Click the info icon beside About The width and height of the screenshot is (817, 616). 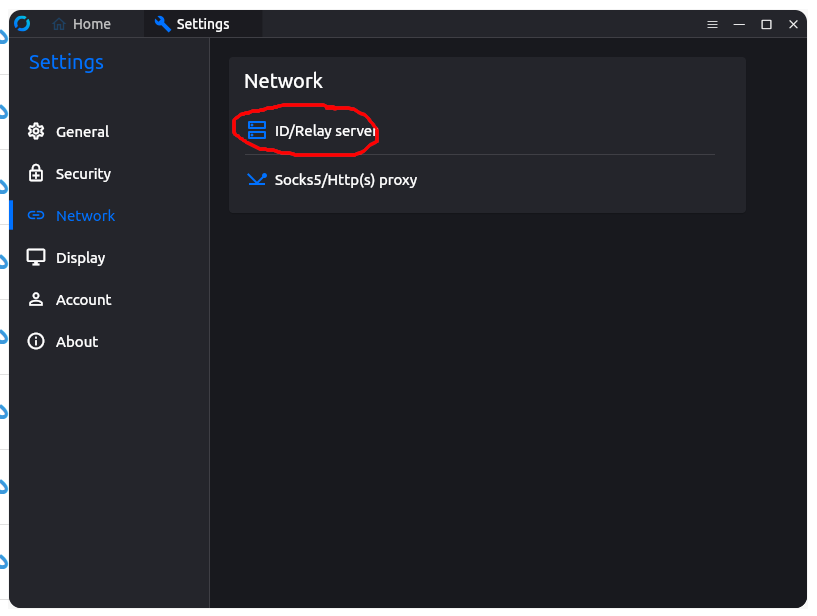[x=36, y=341]
